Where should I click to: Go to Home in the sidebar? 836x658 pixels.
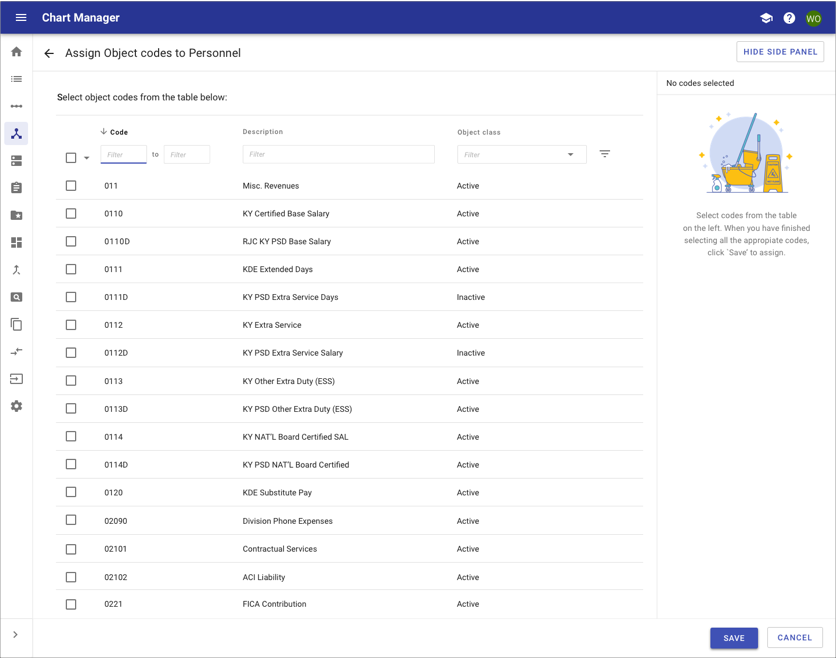click(x=17, y=52)
